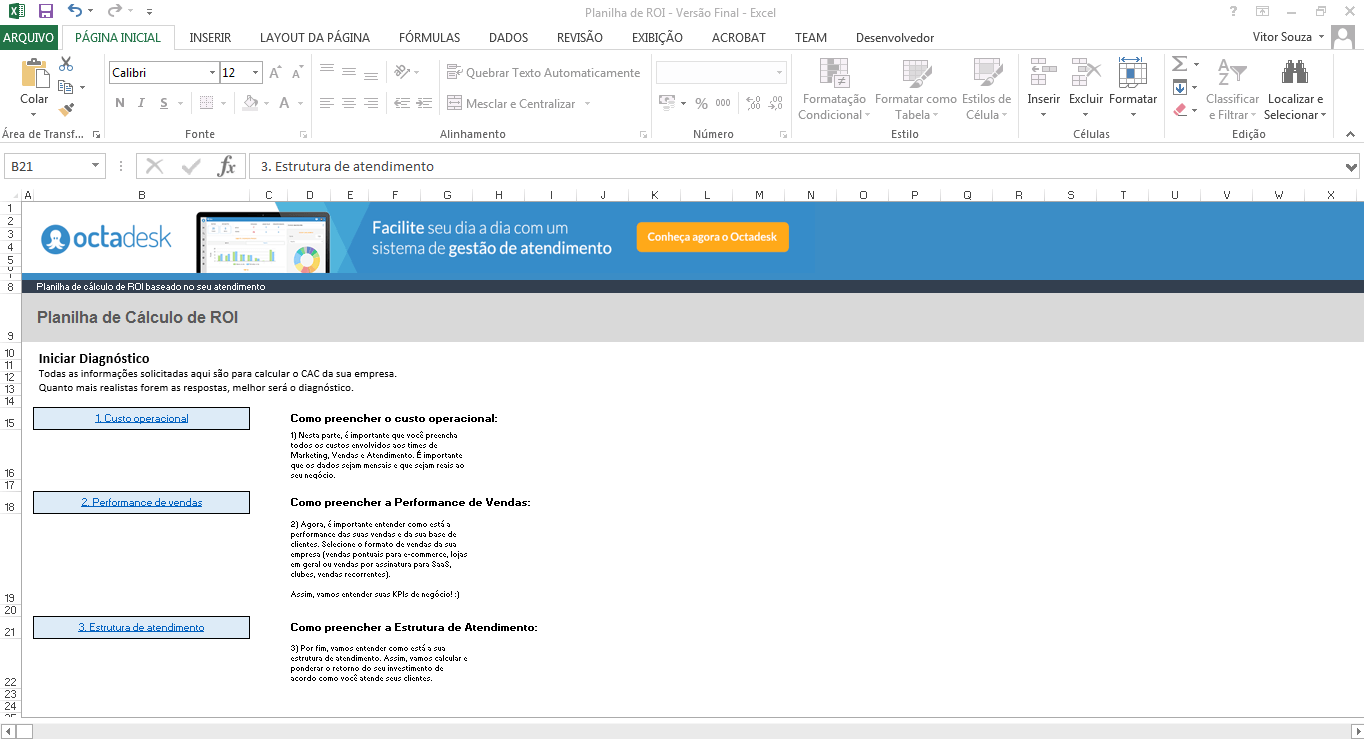Click the font color A swatch

click(x=285, y=103)
